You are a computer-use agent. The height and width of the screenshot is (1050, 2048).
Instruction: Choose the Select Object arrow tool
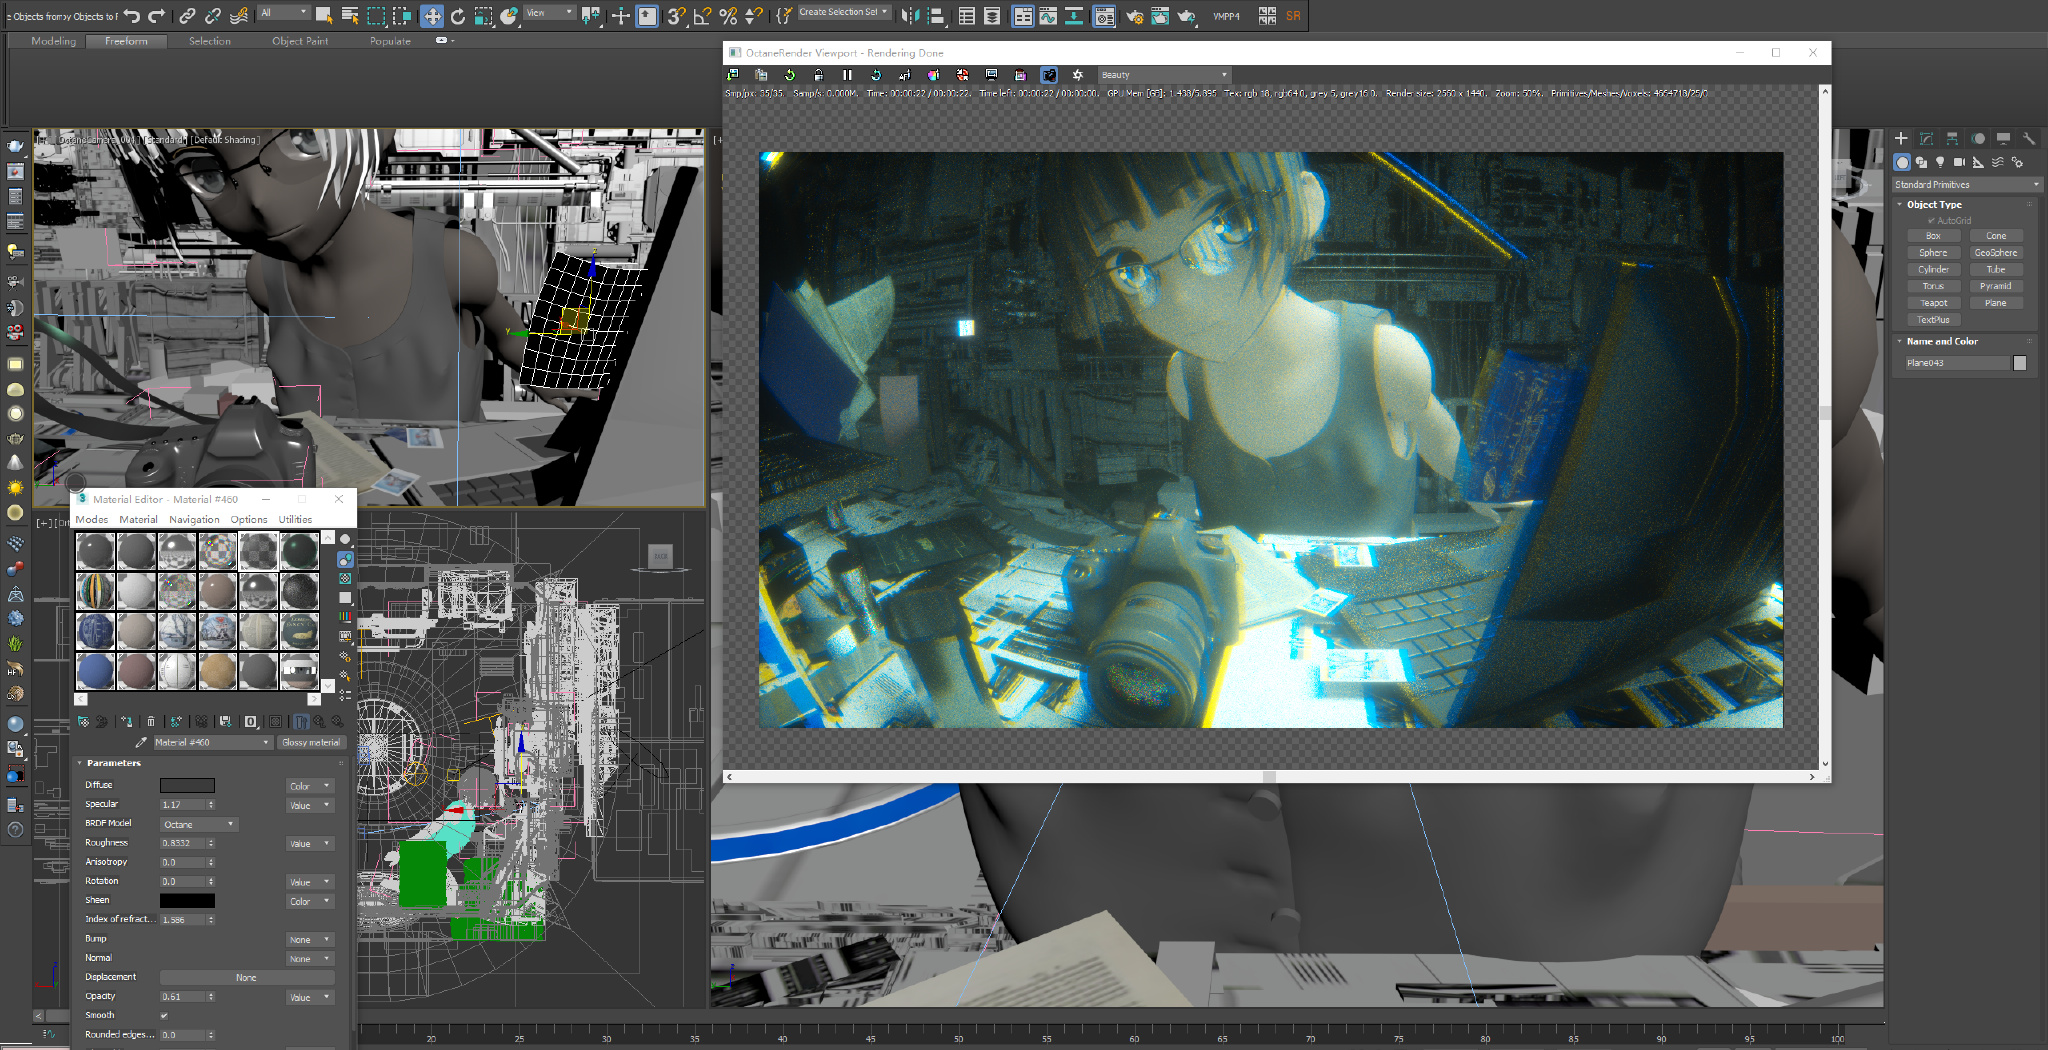[x=324, y=16]
